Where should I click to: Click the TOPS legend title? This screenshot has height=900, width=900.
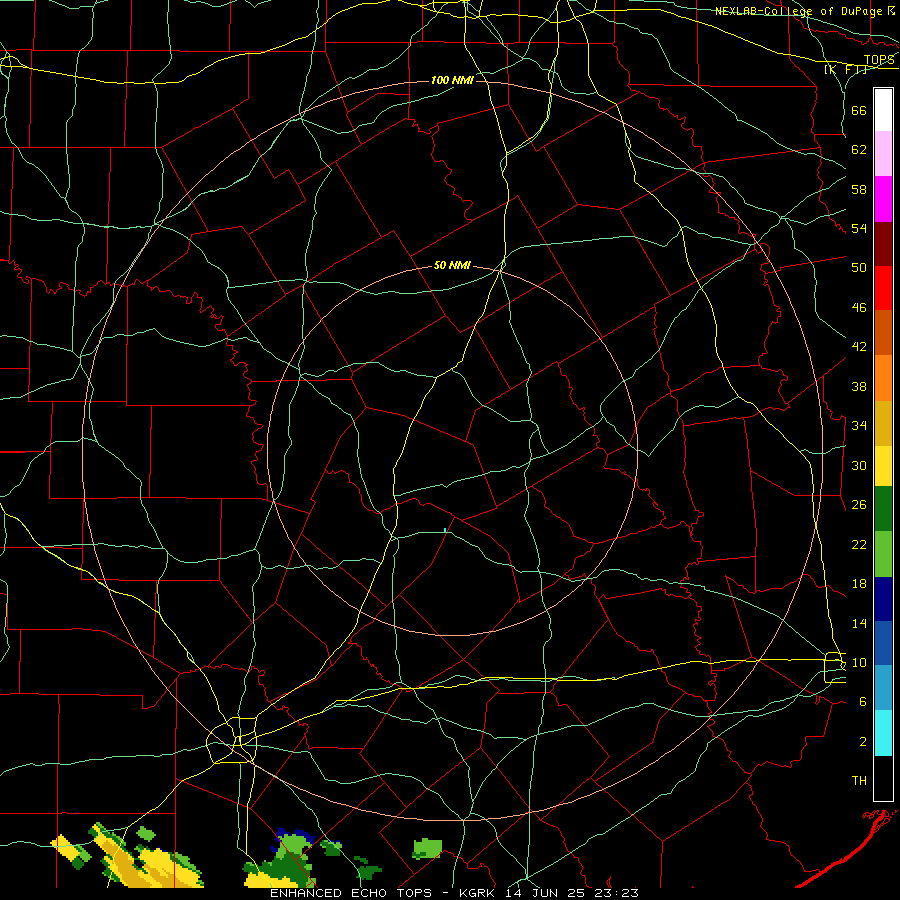[x=879, y=60]
